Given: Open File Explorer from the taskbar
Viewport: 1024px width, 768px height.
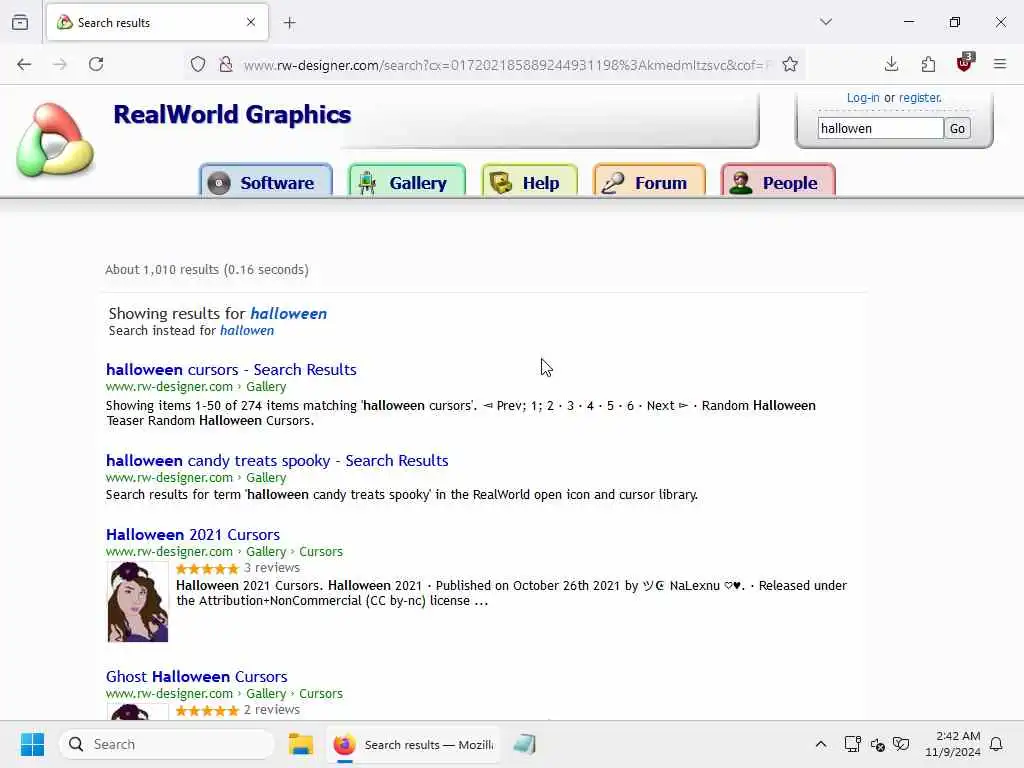Looking at the screenshot, I should coord(301,744).
